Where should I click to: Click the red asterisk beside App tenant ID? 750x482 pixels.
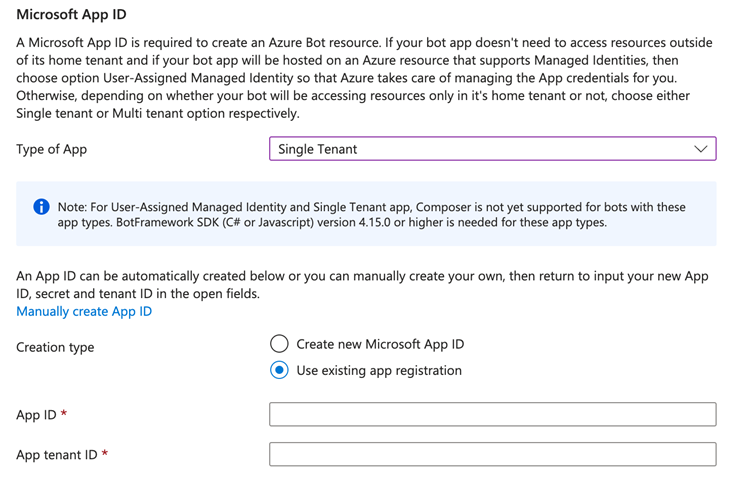(x=104, y=453)
